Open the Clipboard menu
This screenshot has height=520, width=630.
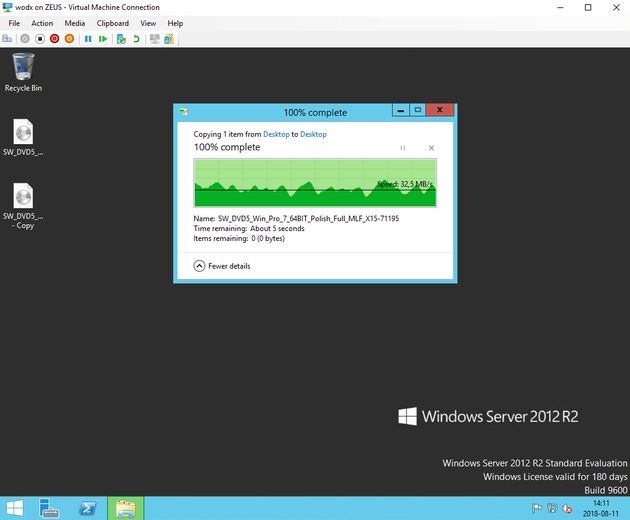coord(113,23)
